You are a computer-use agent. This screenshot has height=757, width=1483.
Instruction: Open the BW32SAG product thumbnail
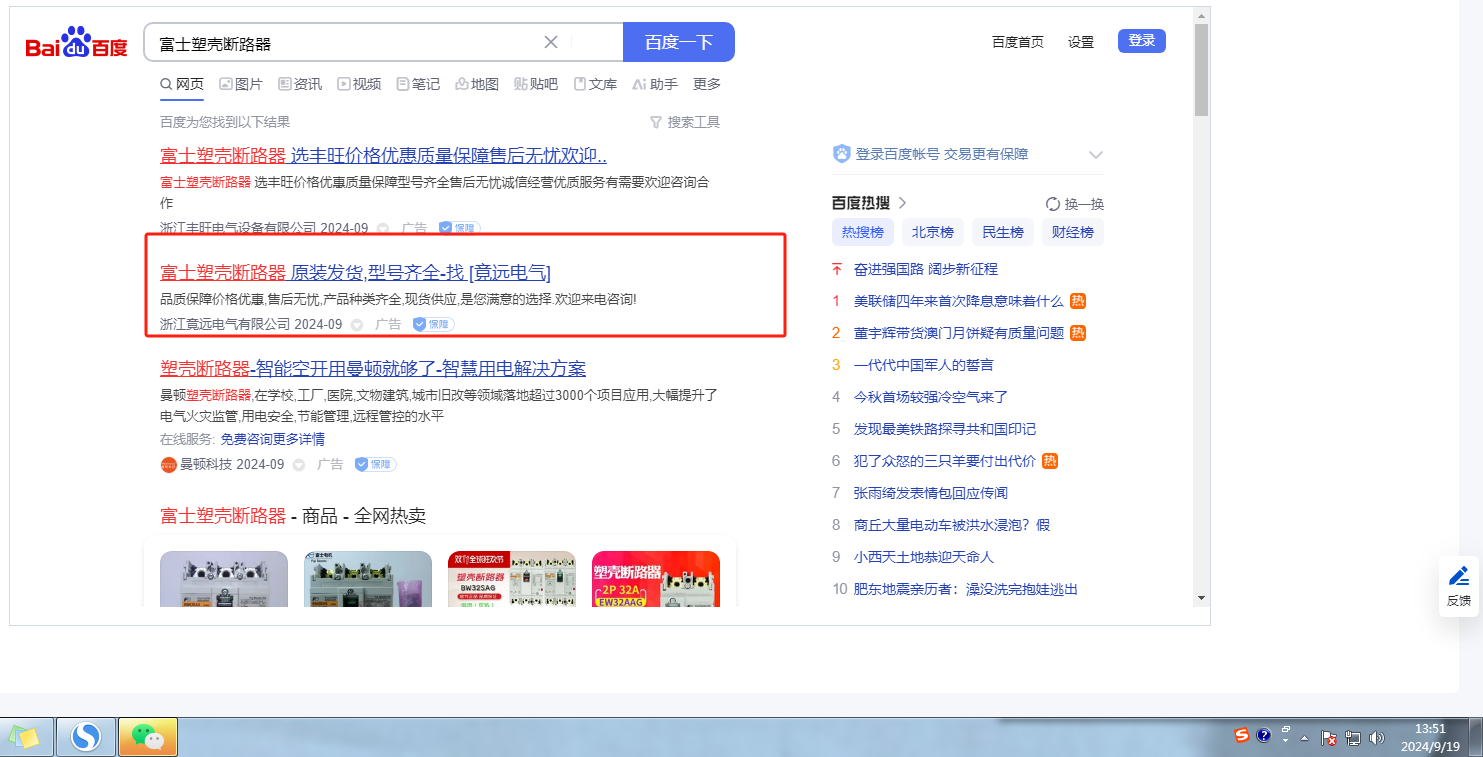(x=512, y=579)
